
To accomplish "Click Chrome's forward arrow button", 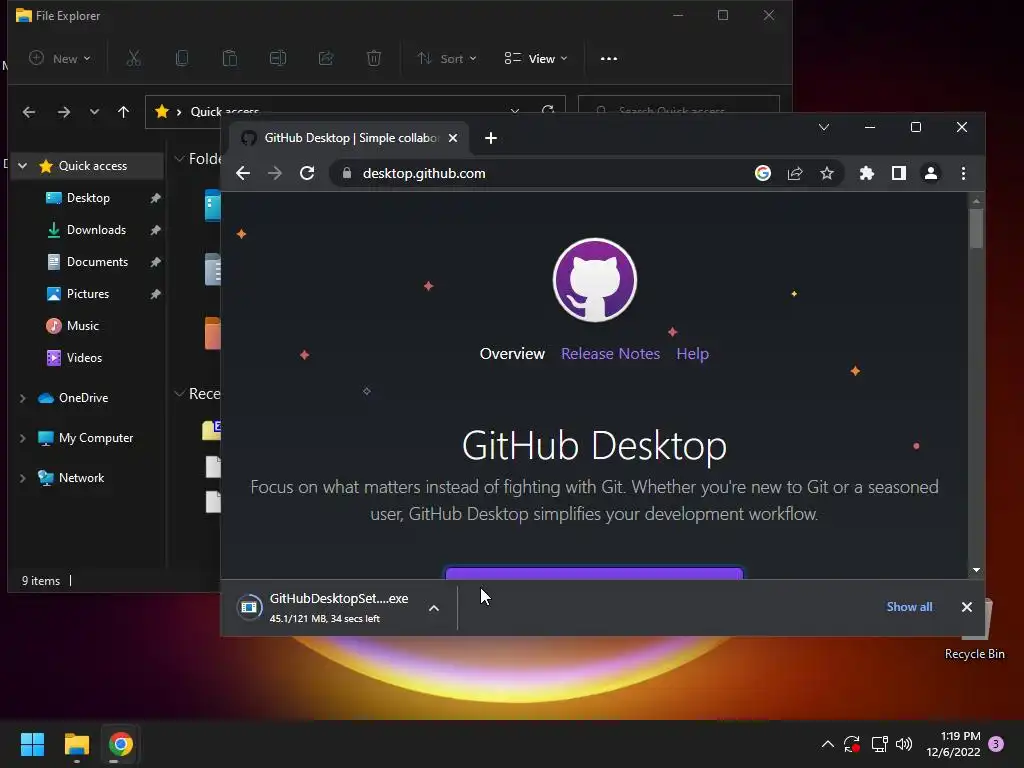I will pos(275,173).
